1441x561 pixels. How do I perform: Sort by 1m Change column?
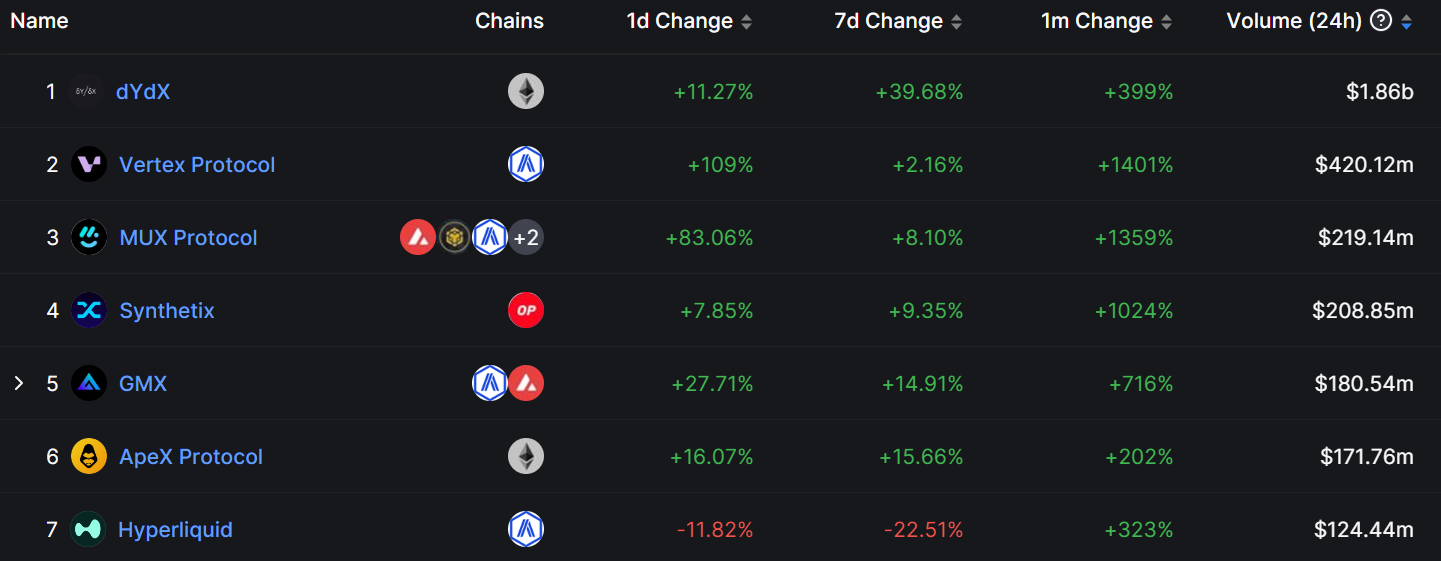click(1166, 22)
